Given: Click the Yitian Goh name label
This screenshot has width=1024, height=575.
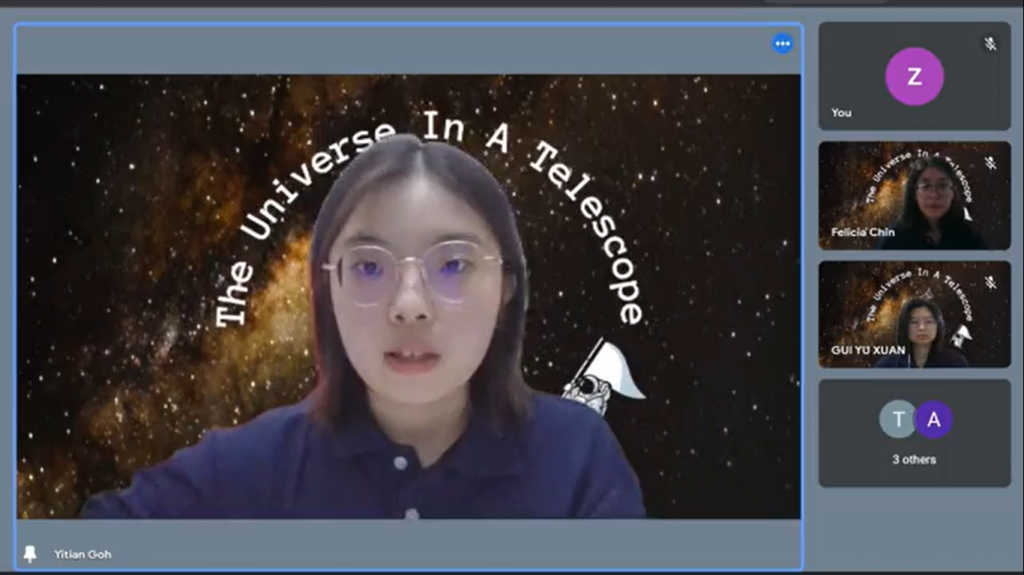Looking at the screenshot, I should click(x=83, y=554).
